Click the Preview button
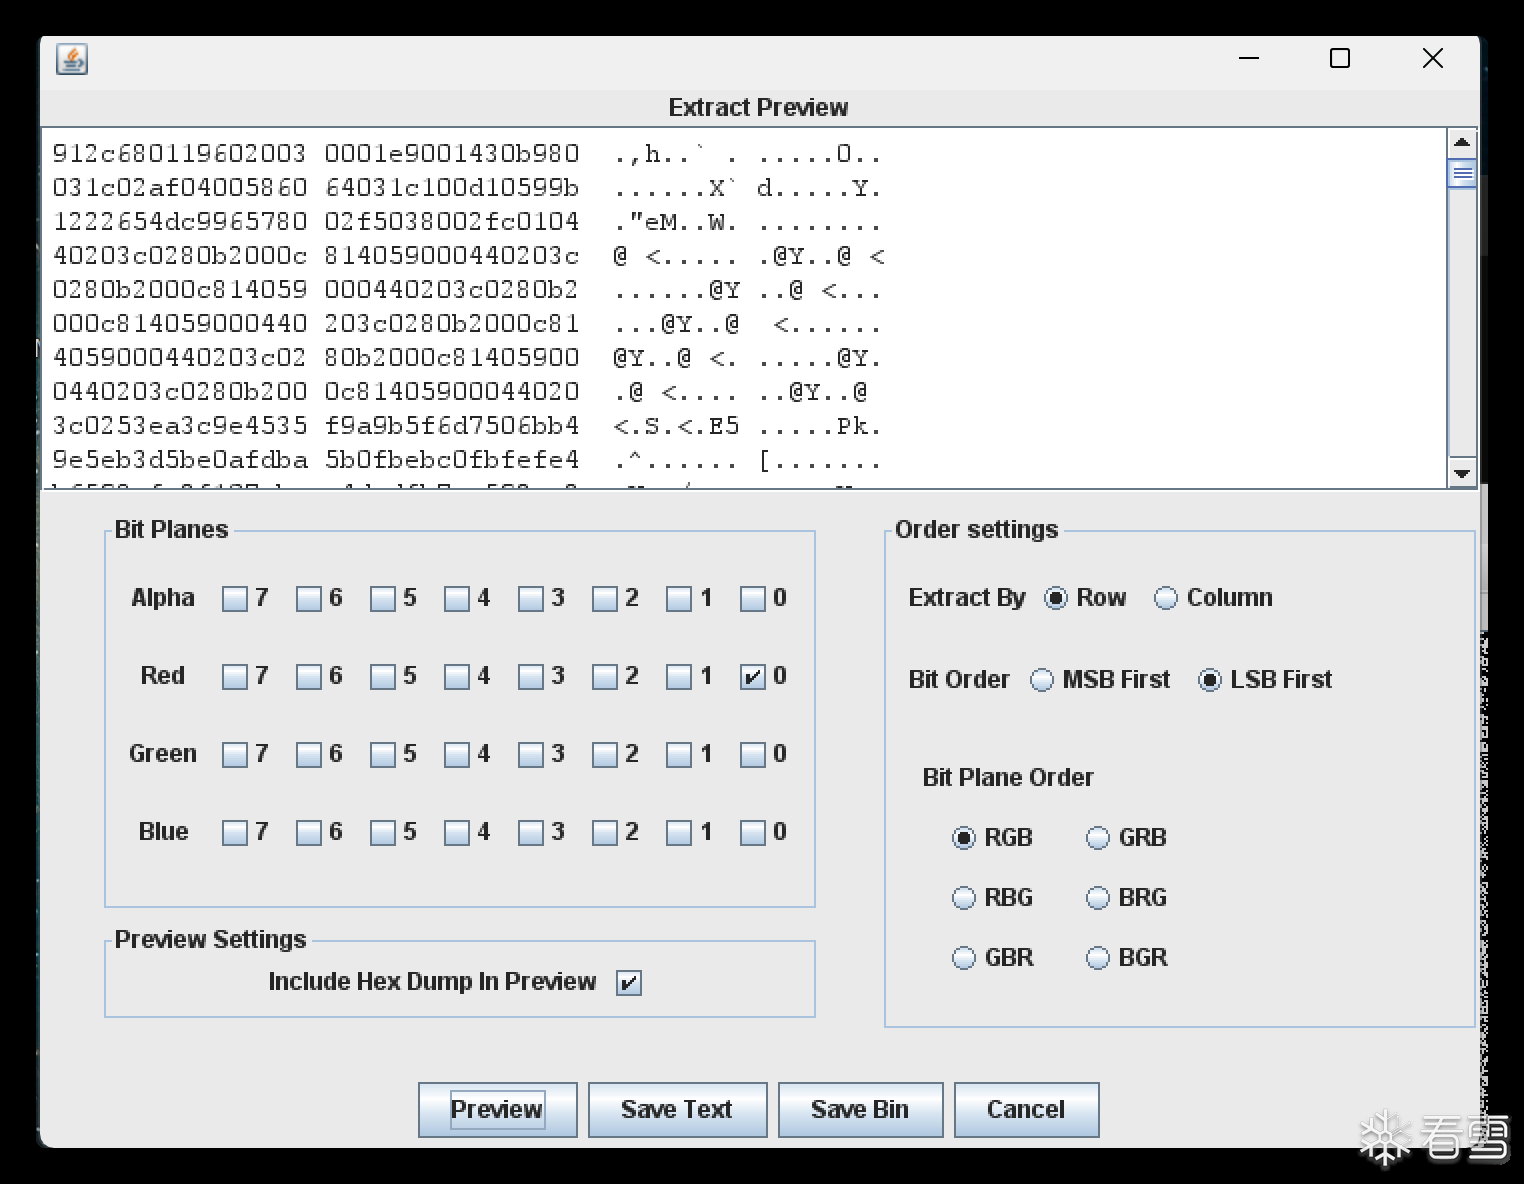The height and width of the screenshot is (1184, 1524). [x=497, y=1110]
